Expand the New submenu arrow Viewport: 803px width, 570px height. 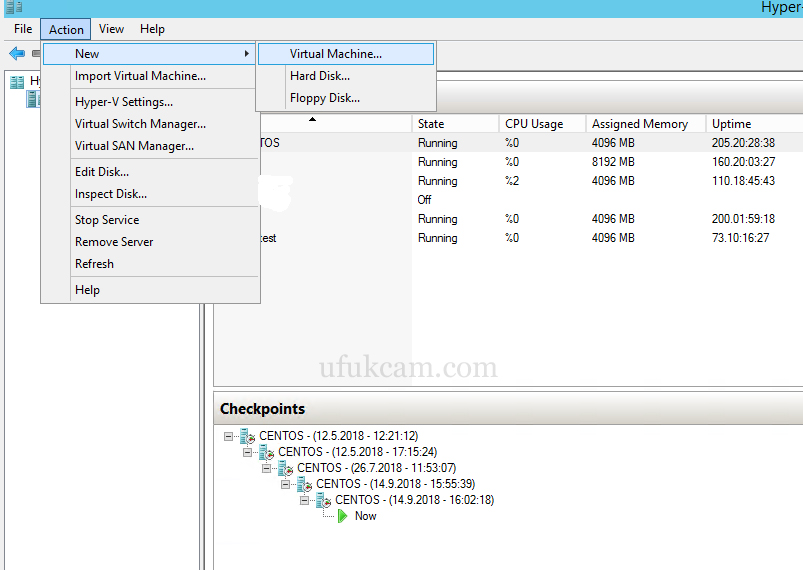tap(247, 53)
